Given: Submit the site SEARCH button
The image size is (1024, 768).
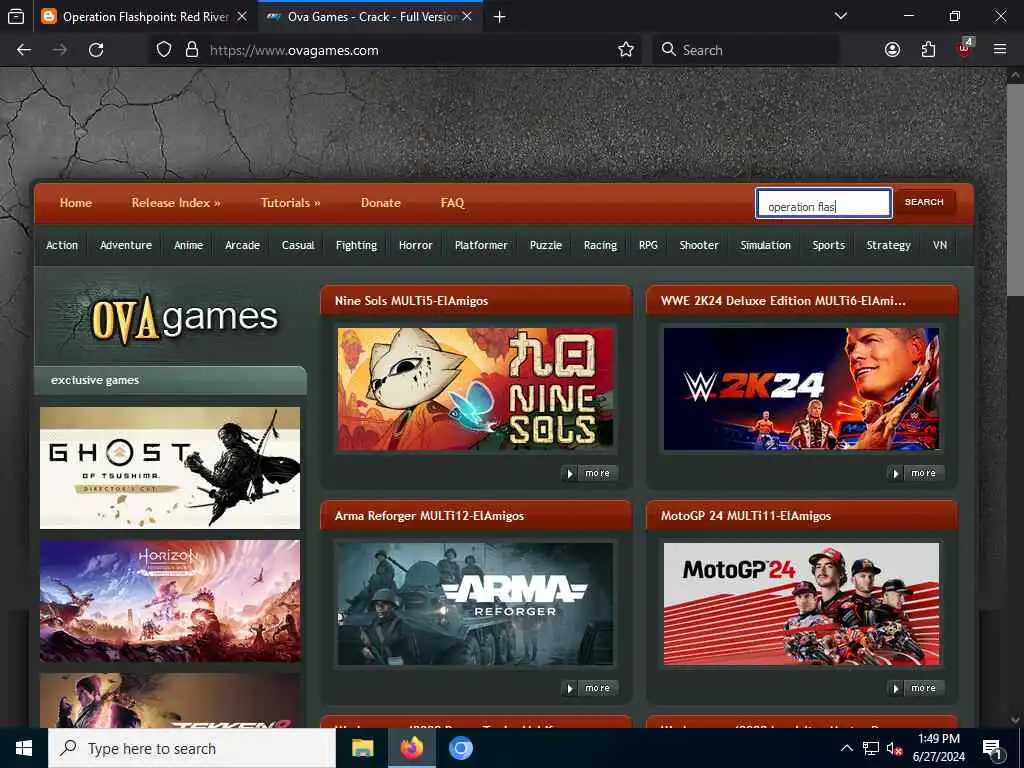Looking at the screenshot, I should [924, 202].
